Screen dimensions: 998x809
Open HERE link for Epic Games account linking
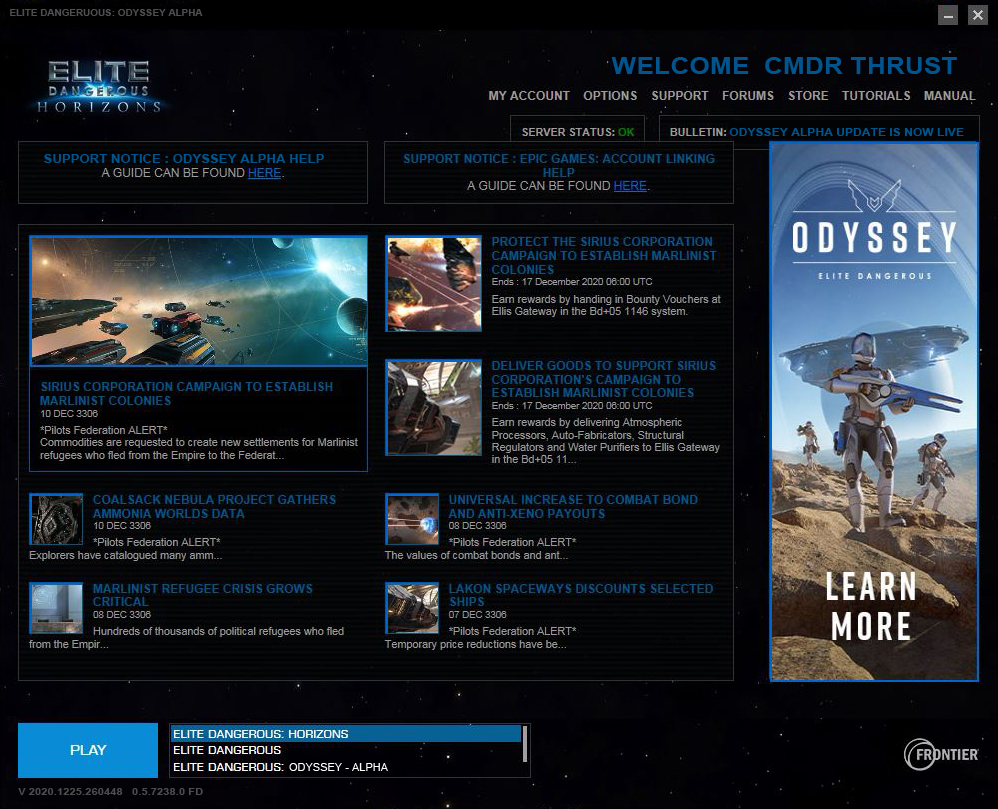(x=630, y=186)
